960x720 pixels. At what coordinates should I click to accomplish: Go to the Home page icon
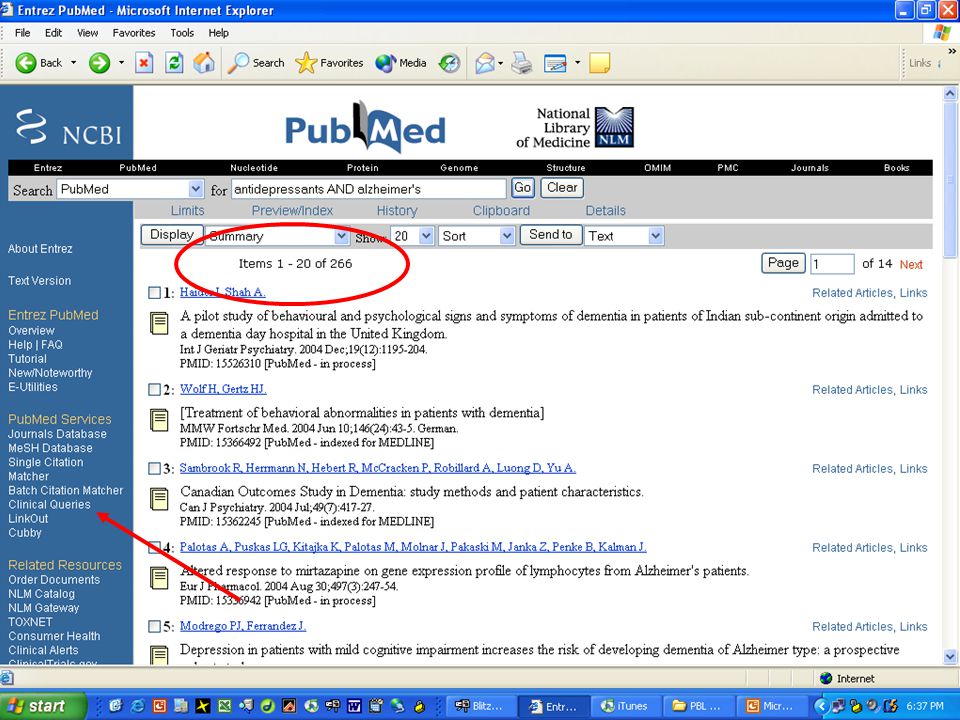(204, 62)
